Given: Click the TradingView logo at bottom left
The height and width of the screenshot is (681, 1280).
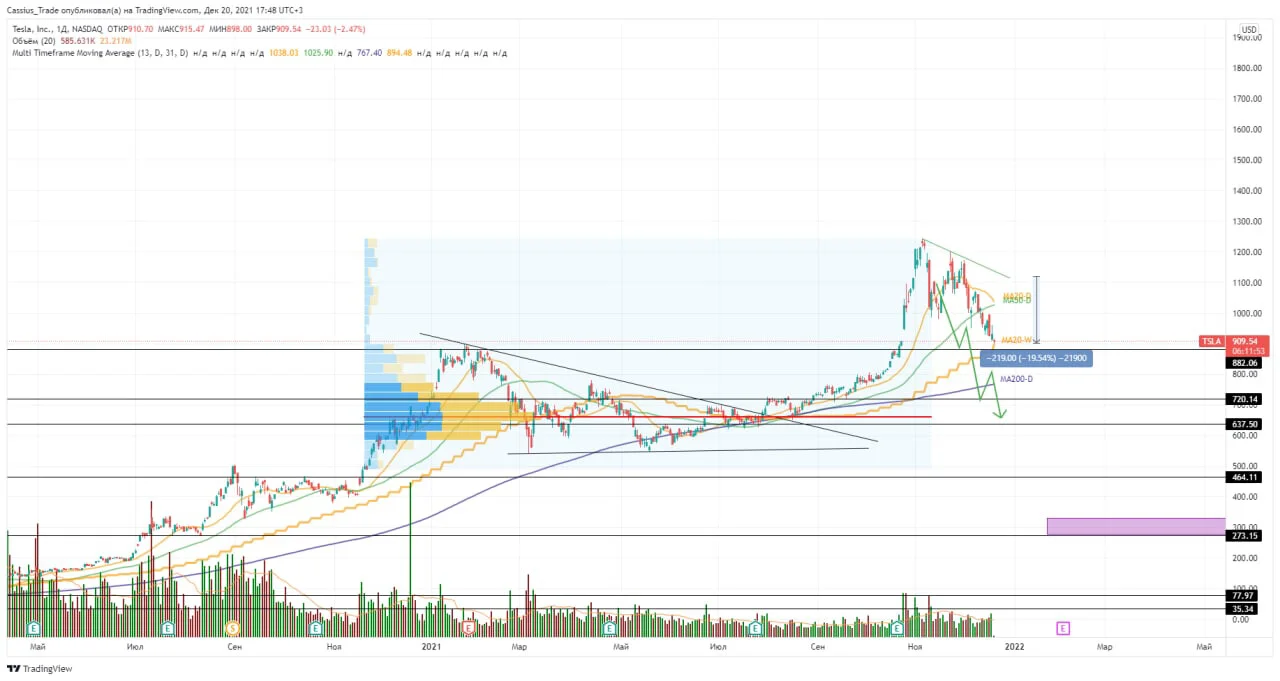Looking at the screenshot, I should point(40,669).
